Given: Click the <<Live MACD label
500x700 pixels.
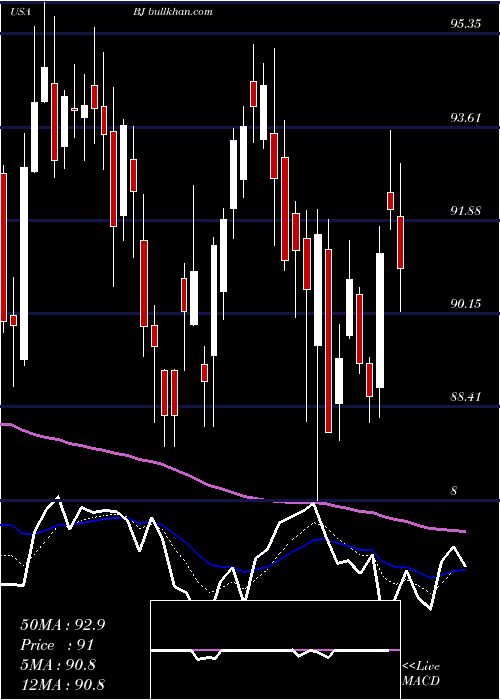Looking at the screenshot, I should (421, 673).
